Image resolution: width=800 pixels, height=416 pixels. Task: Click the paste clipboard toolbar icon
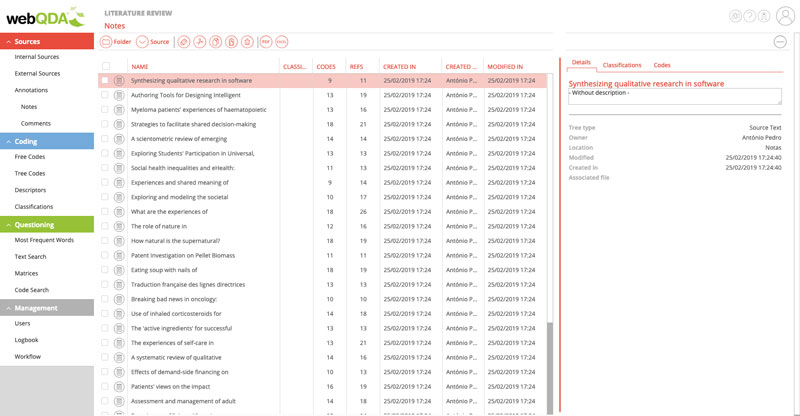coord(232,42)
